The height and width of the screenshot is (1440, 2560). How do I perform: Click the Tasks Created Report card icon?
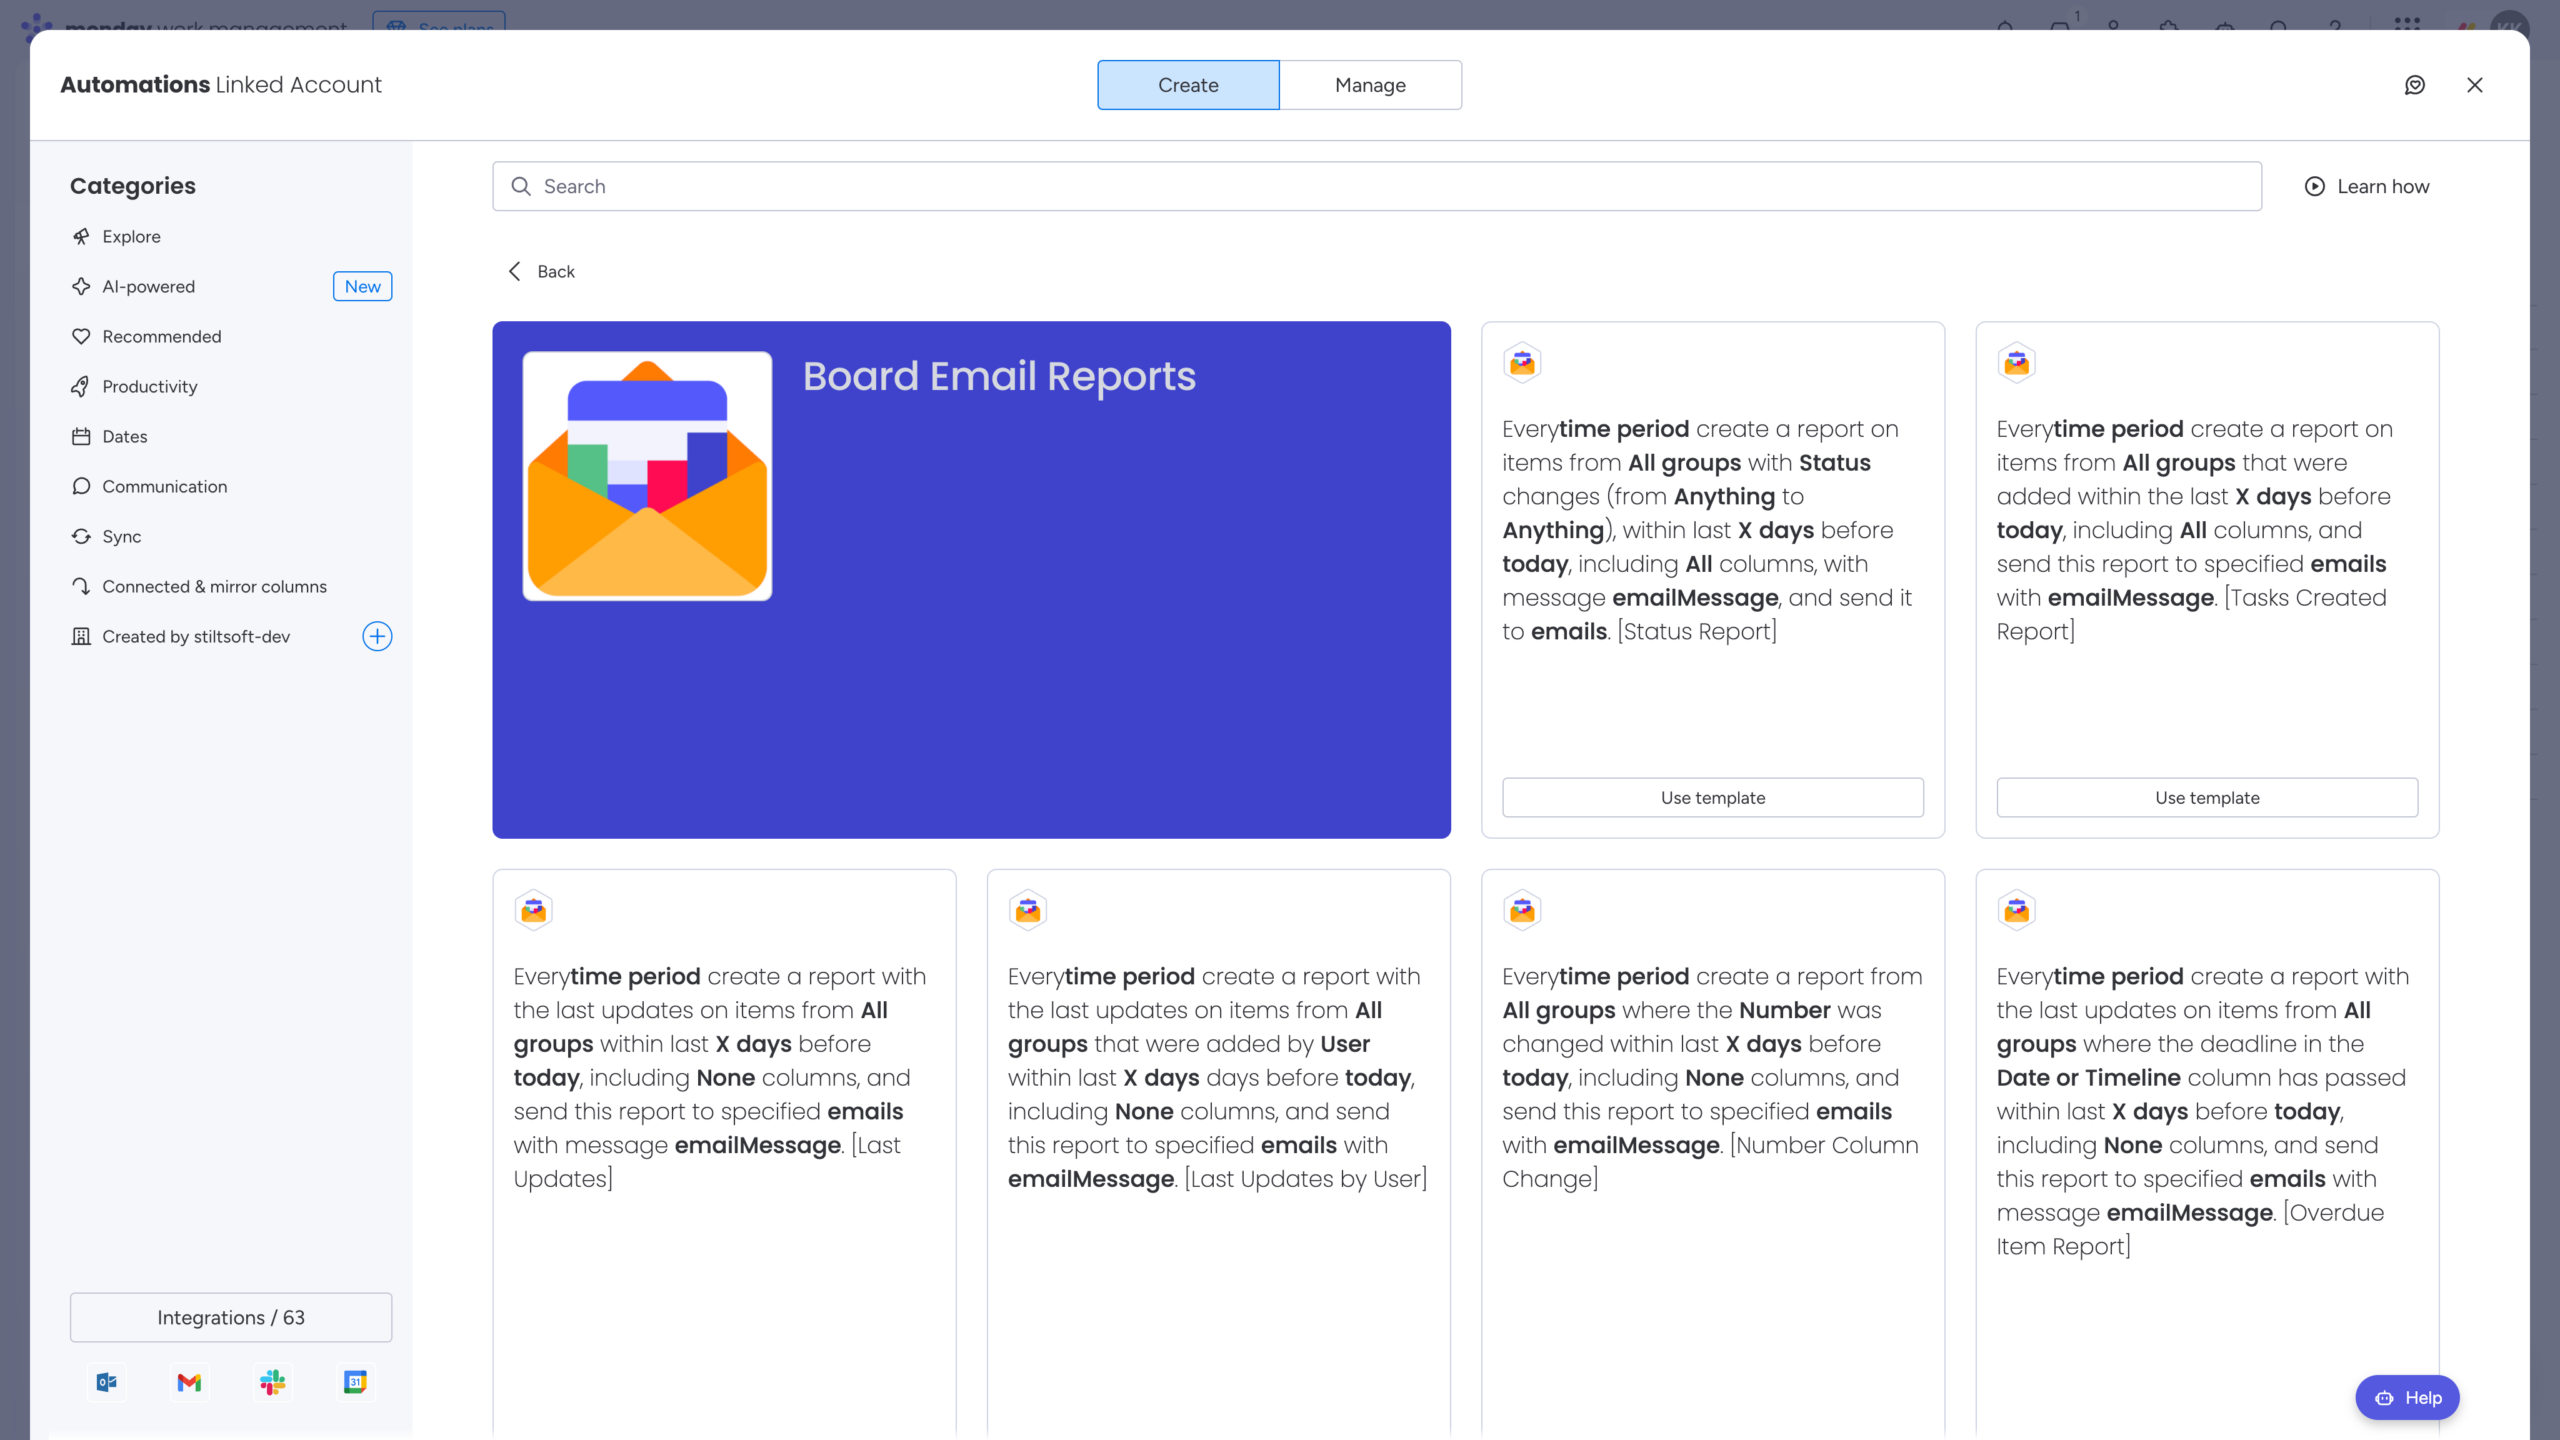2016,363
